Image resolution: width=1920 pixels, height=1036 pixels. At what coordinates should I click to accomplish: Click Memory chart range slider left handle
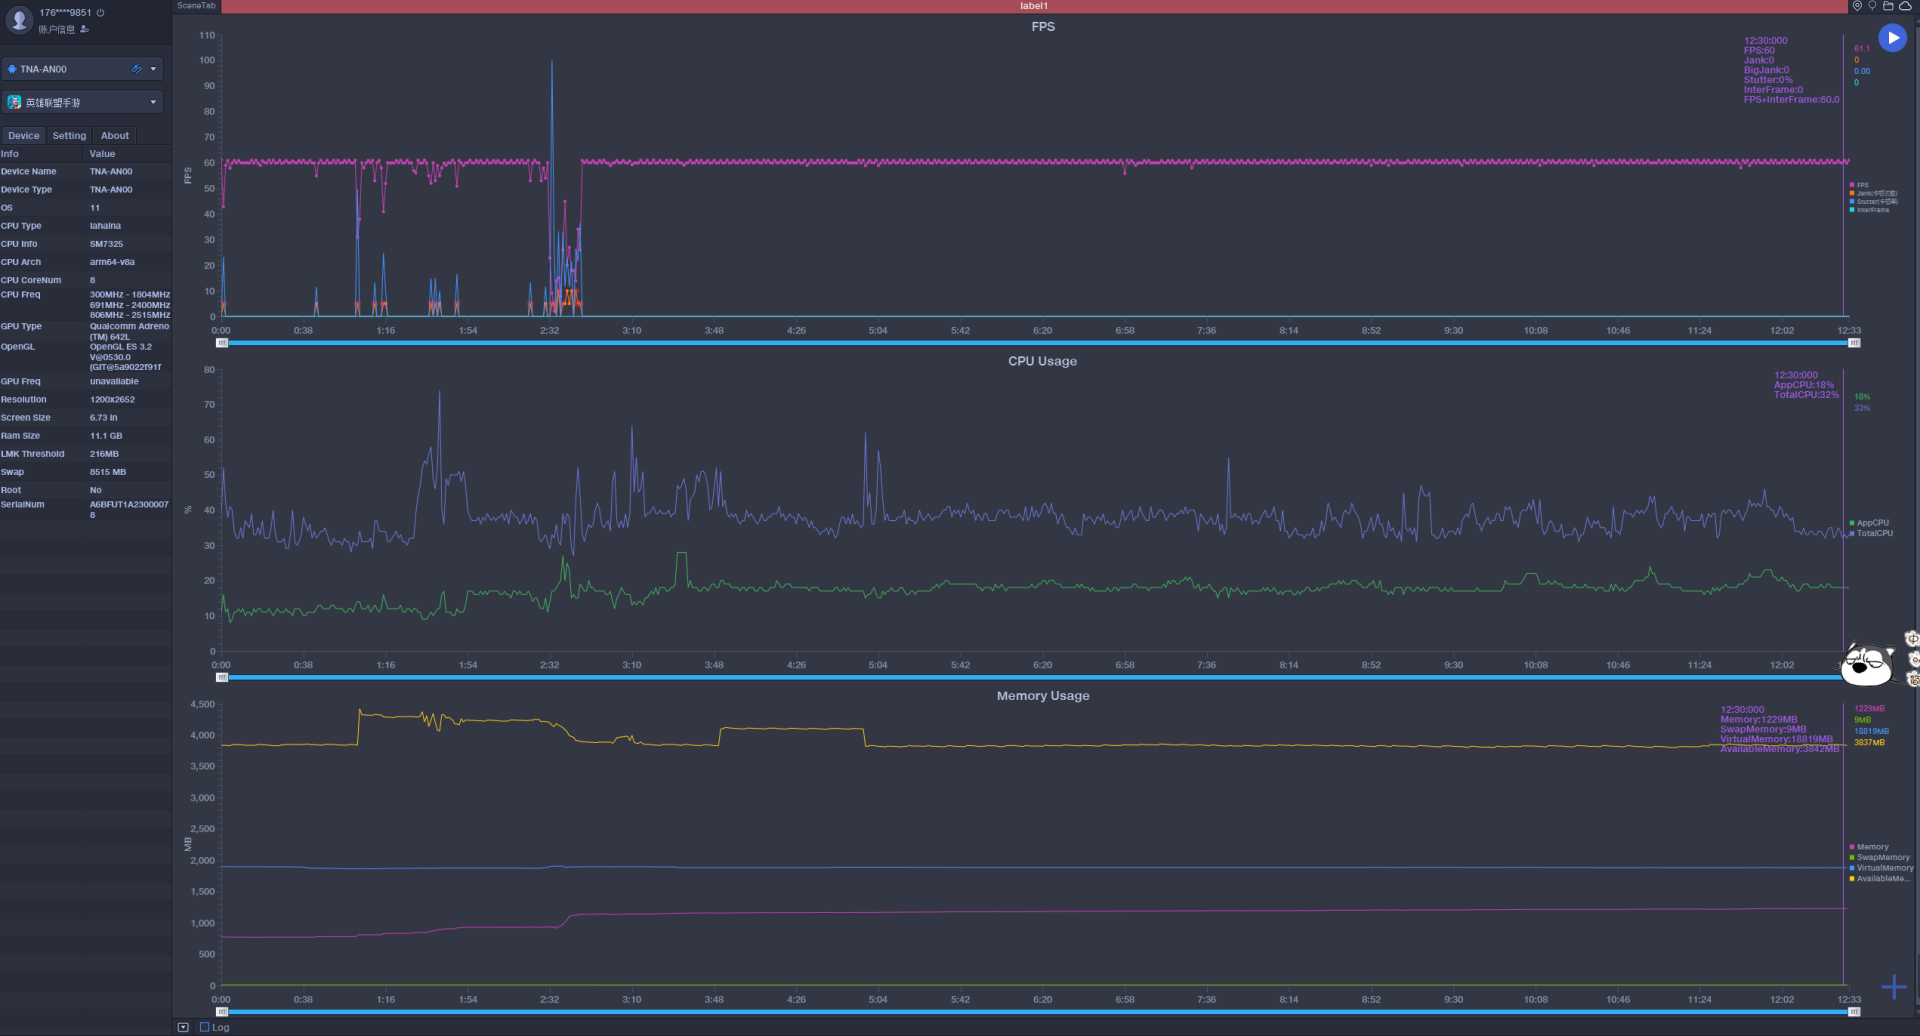[222, 1012]
